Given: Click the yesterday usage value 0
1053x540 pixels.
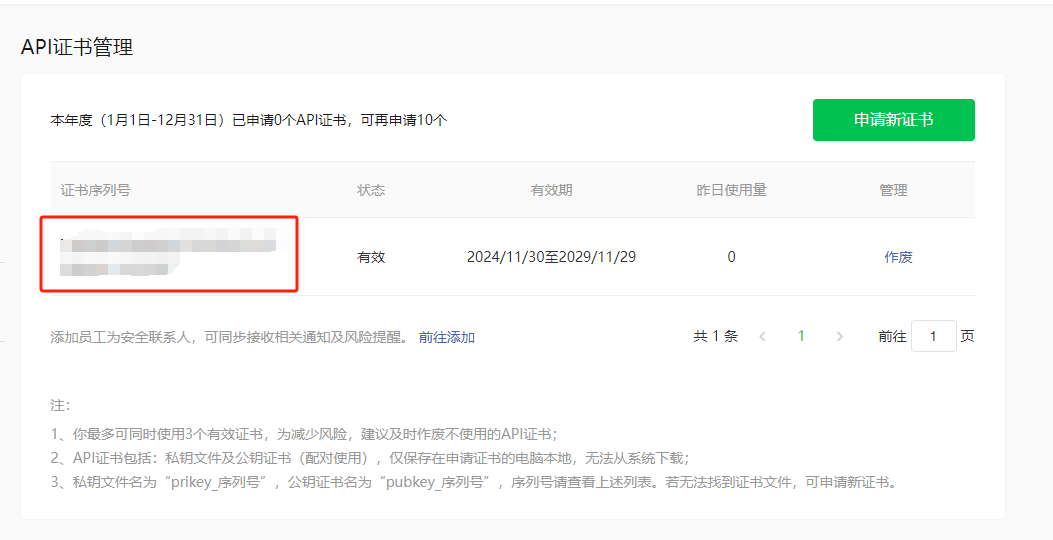Looking at the screenshot, I should click(731, 257).
